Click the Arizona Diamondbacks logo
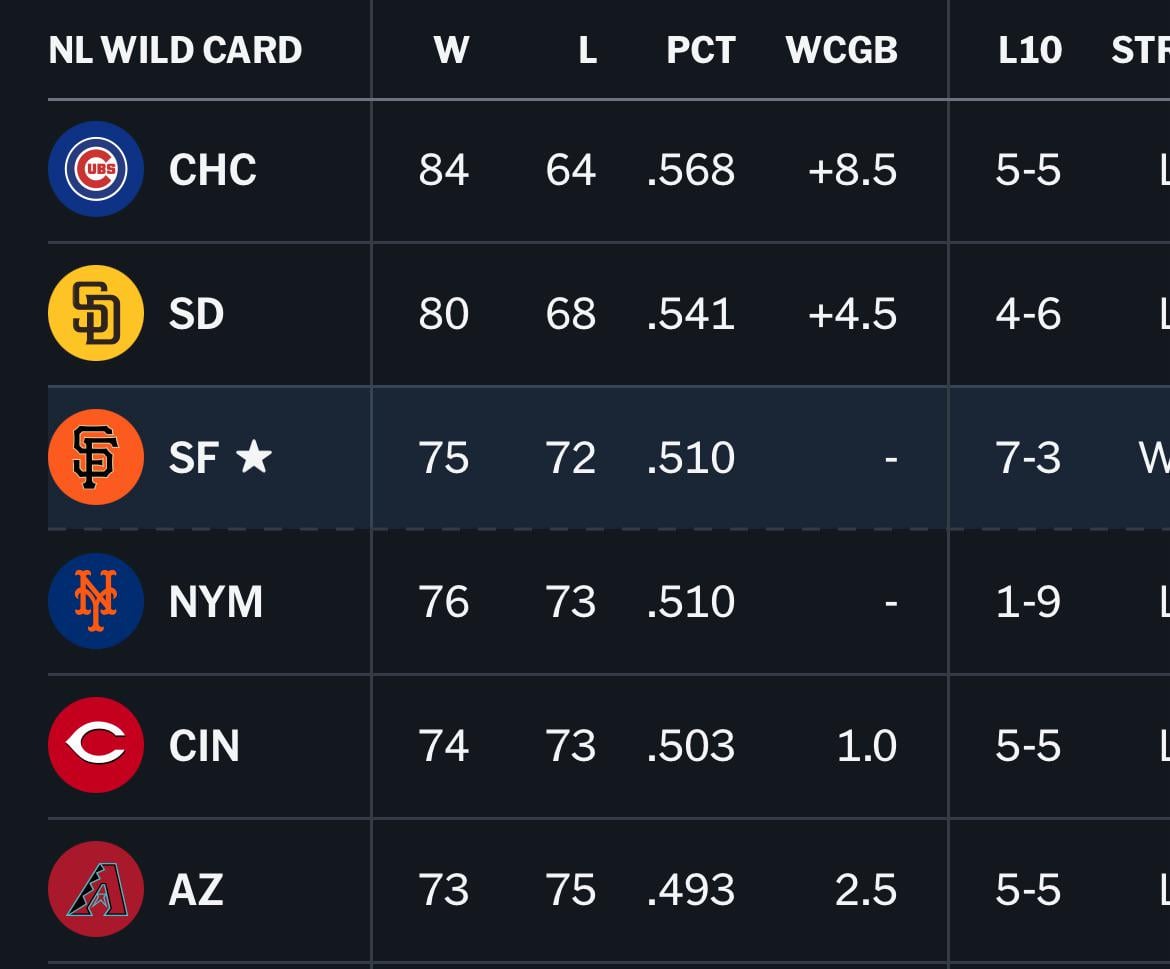 point(96,889)
